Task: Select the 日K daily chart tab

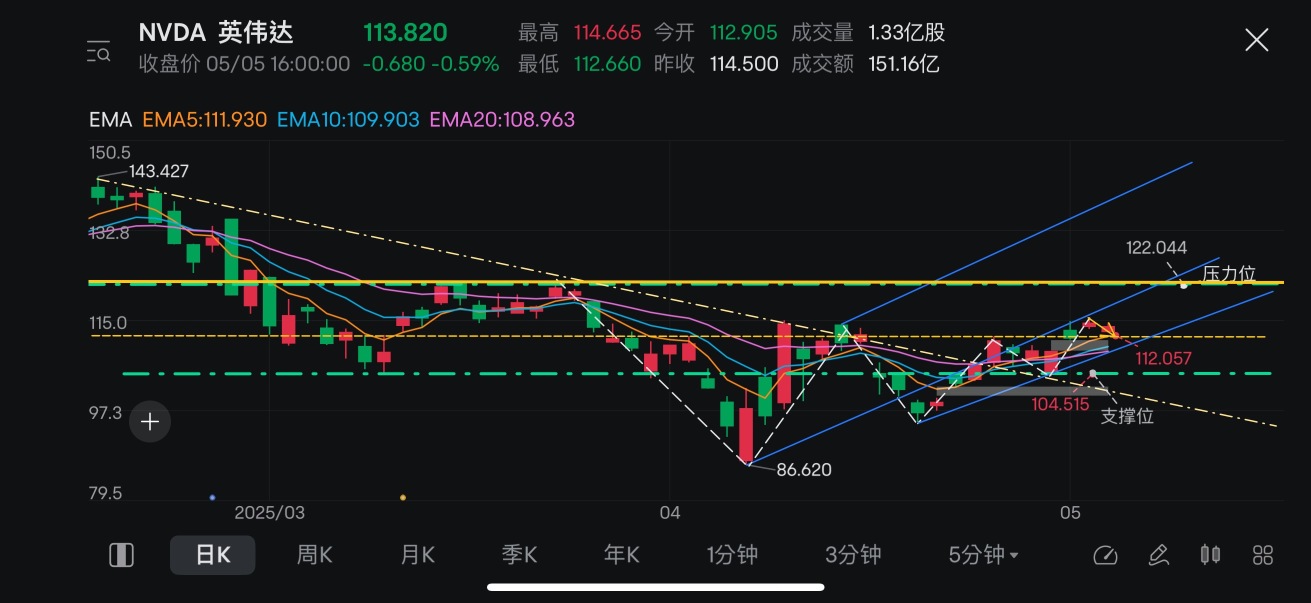Action: click(212, 555)
